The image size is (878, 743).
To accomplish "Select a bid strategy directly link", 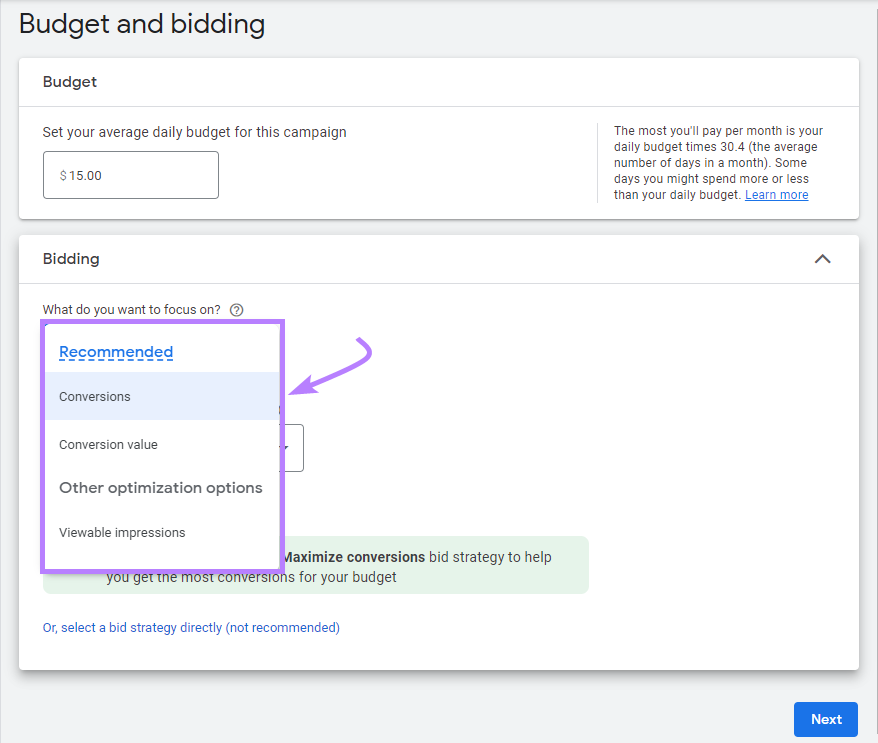I will point(191,628).
